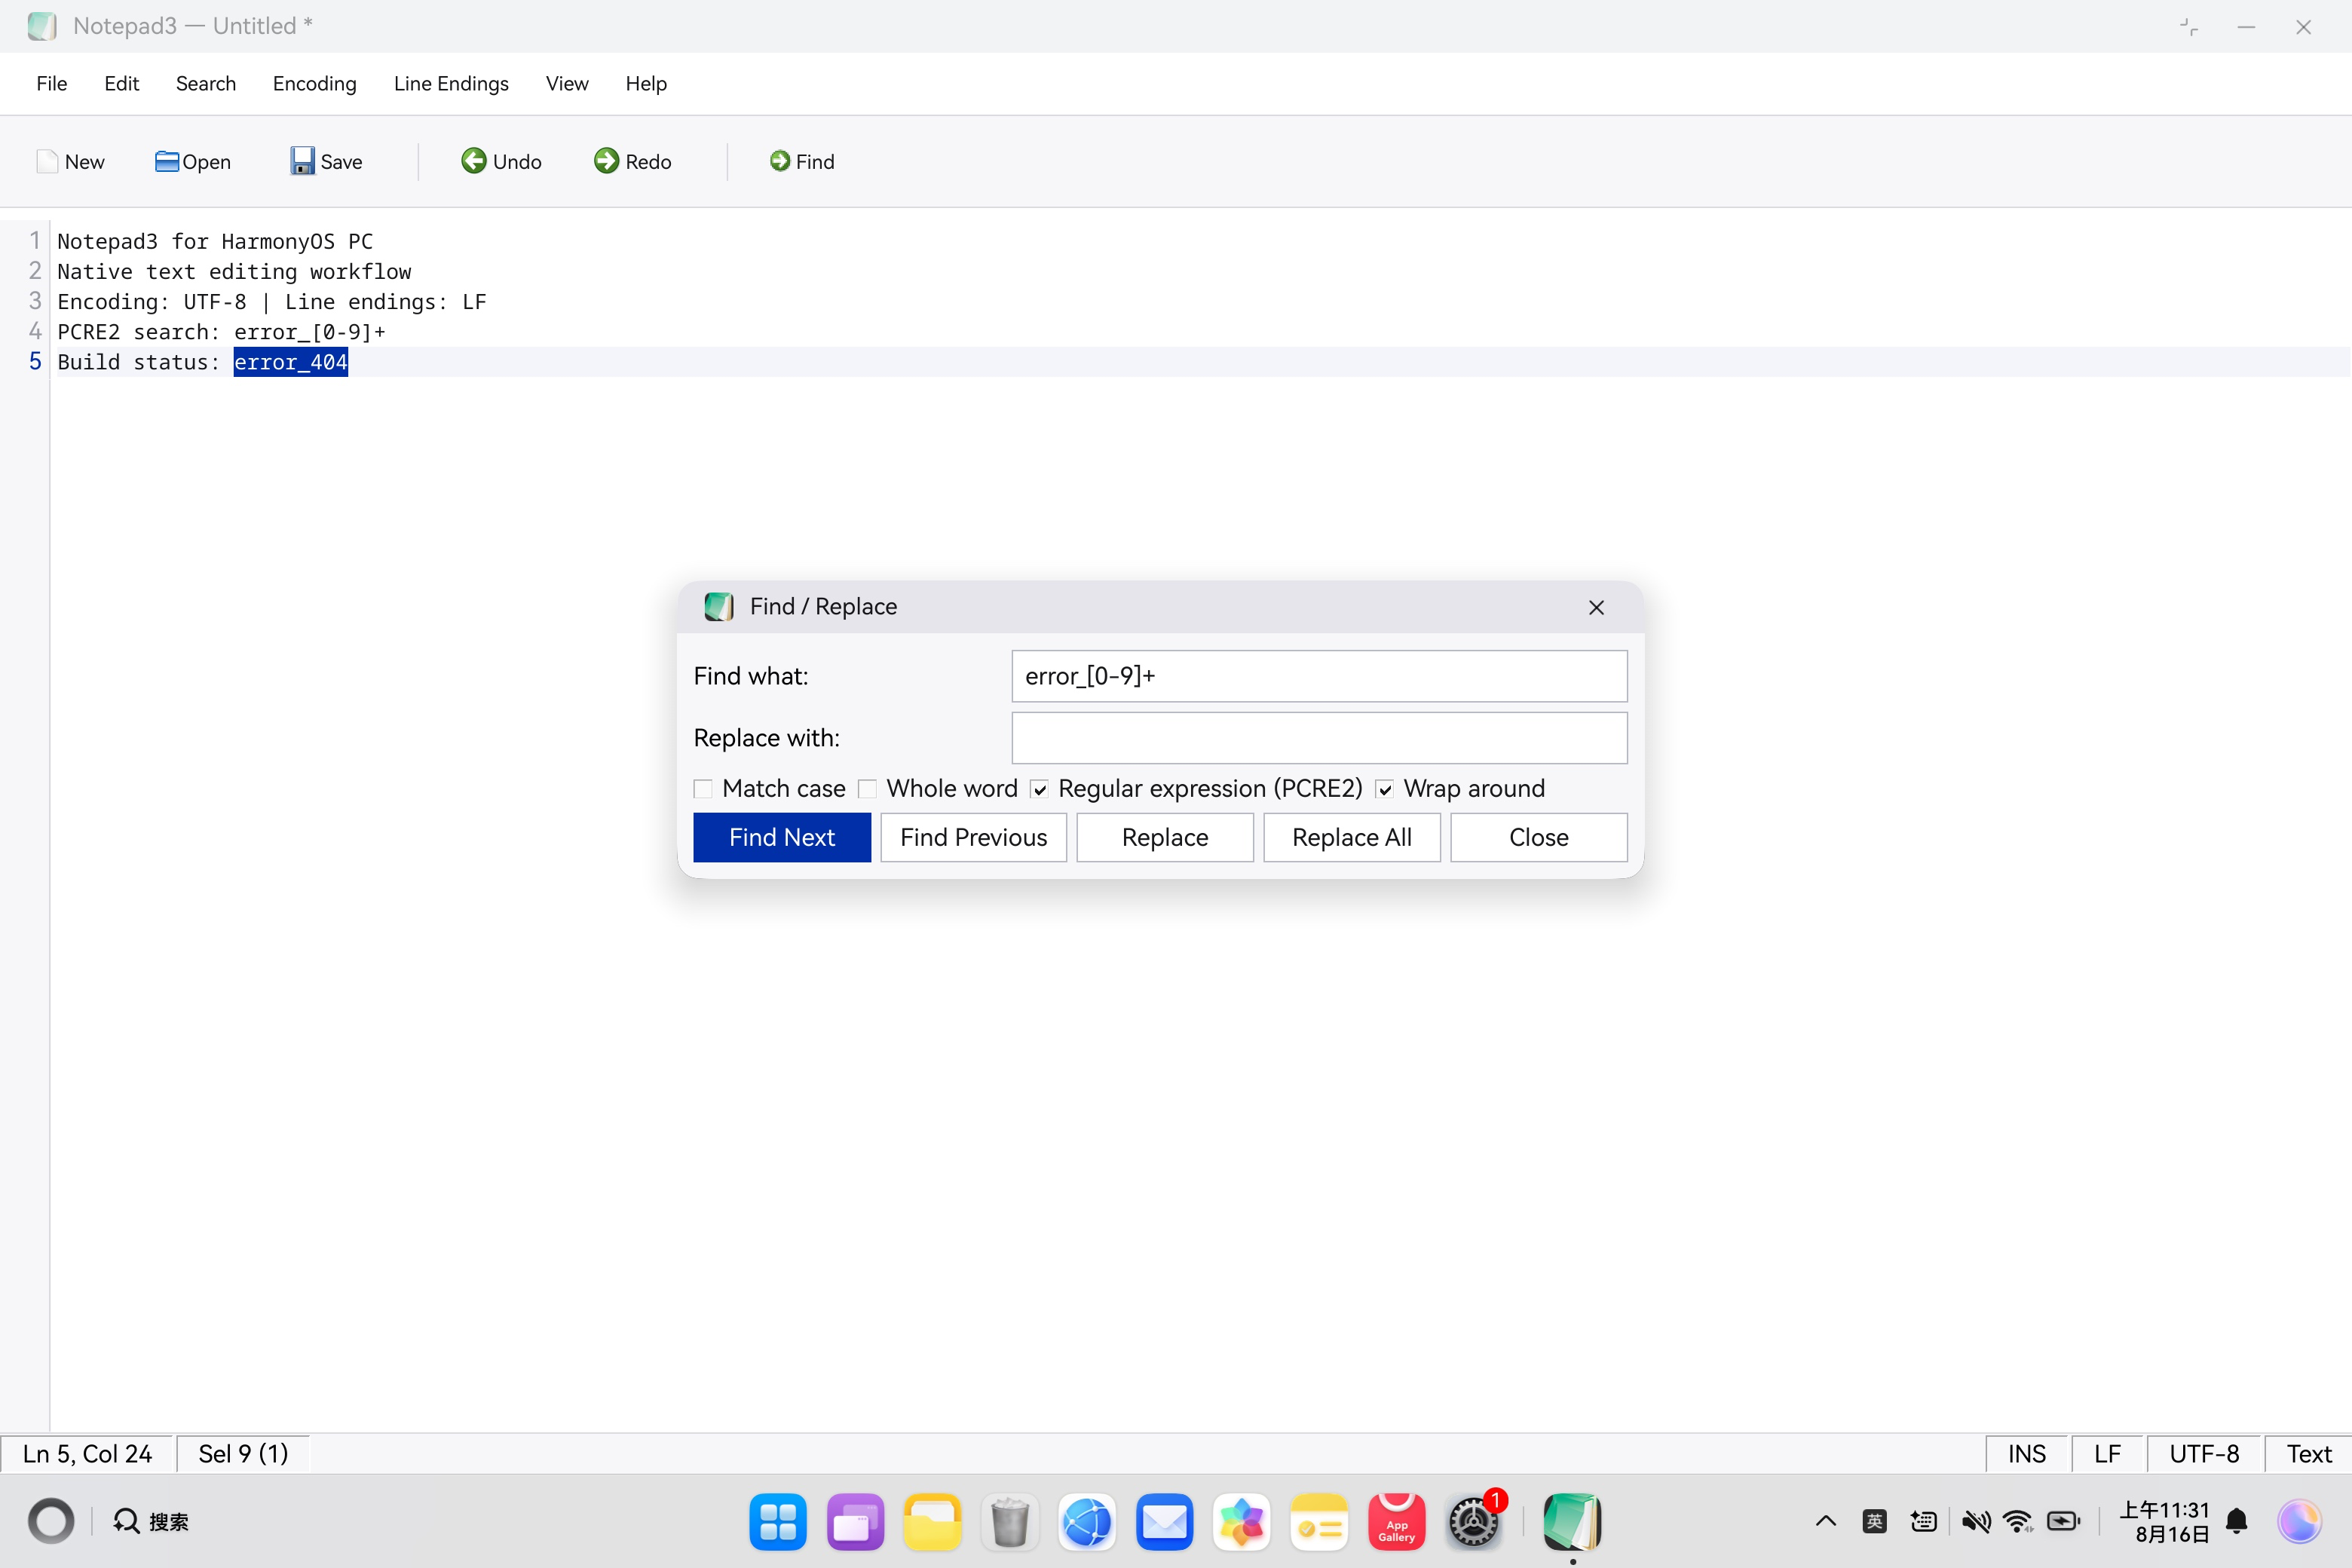Viewport: 2352px width, 1568px height.
Task: Uncheck the Wrap around option
Action: (x=1385, y=789)
